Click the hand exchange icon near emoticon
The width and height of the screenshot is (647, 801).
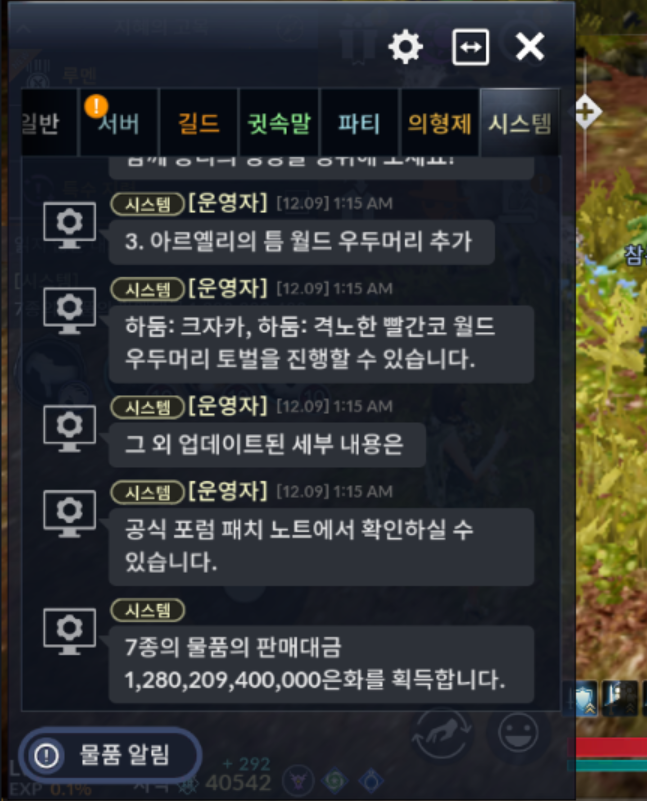coord(442,733)
